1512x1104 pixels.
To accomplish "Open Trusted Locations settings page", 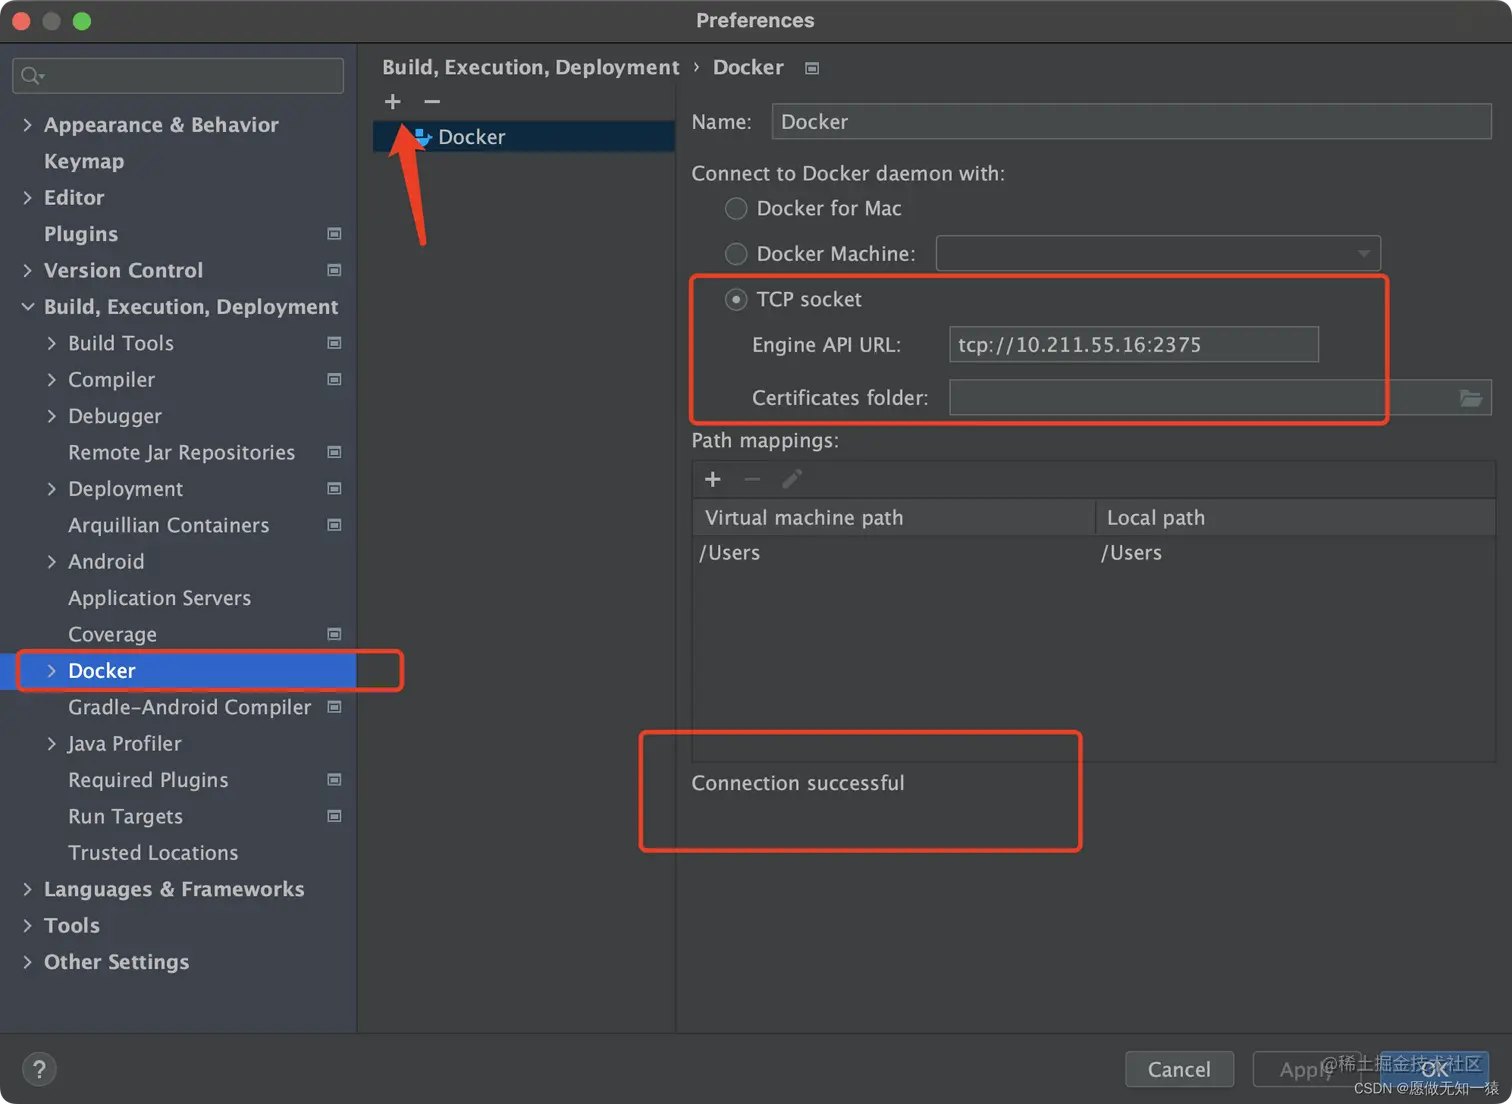I will 153,853.
